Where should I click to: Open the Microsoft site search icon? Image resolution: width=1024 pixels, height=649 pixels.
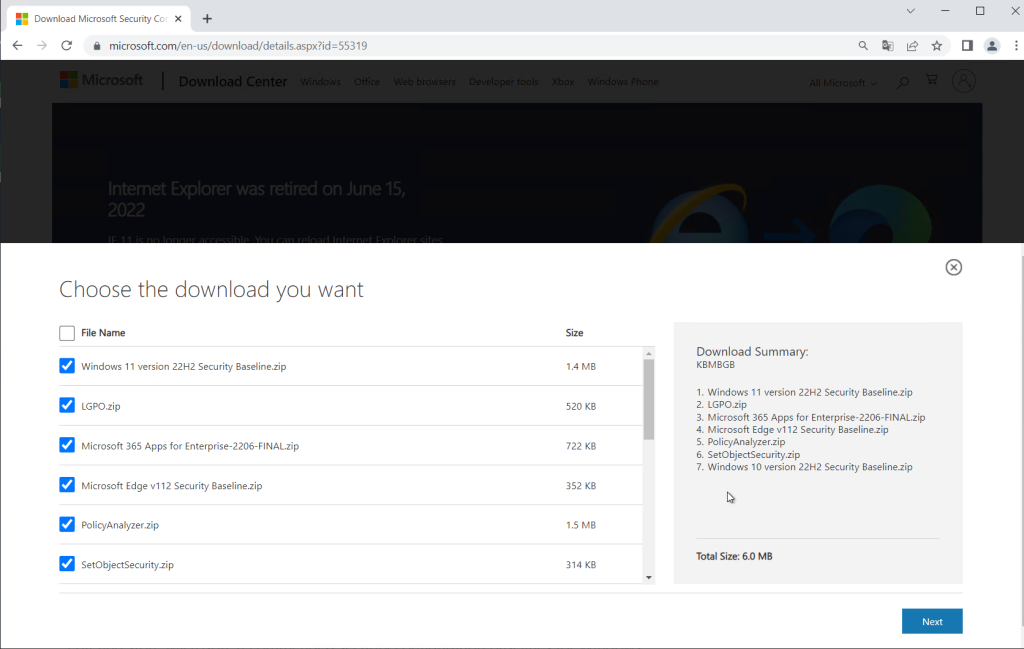click(903, 82)
